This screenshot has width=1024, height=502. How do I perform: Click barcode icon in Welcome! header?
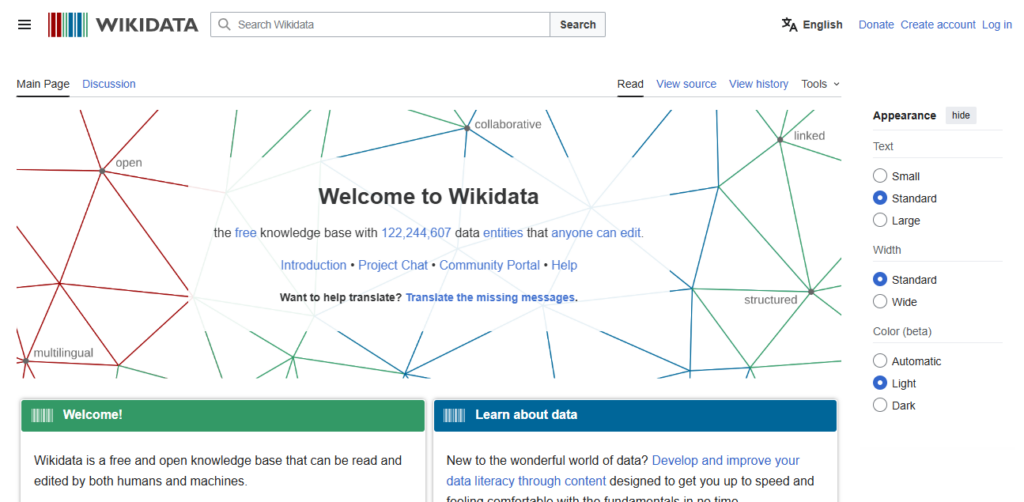pyautogui.click(x=42, y=415)
